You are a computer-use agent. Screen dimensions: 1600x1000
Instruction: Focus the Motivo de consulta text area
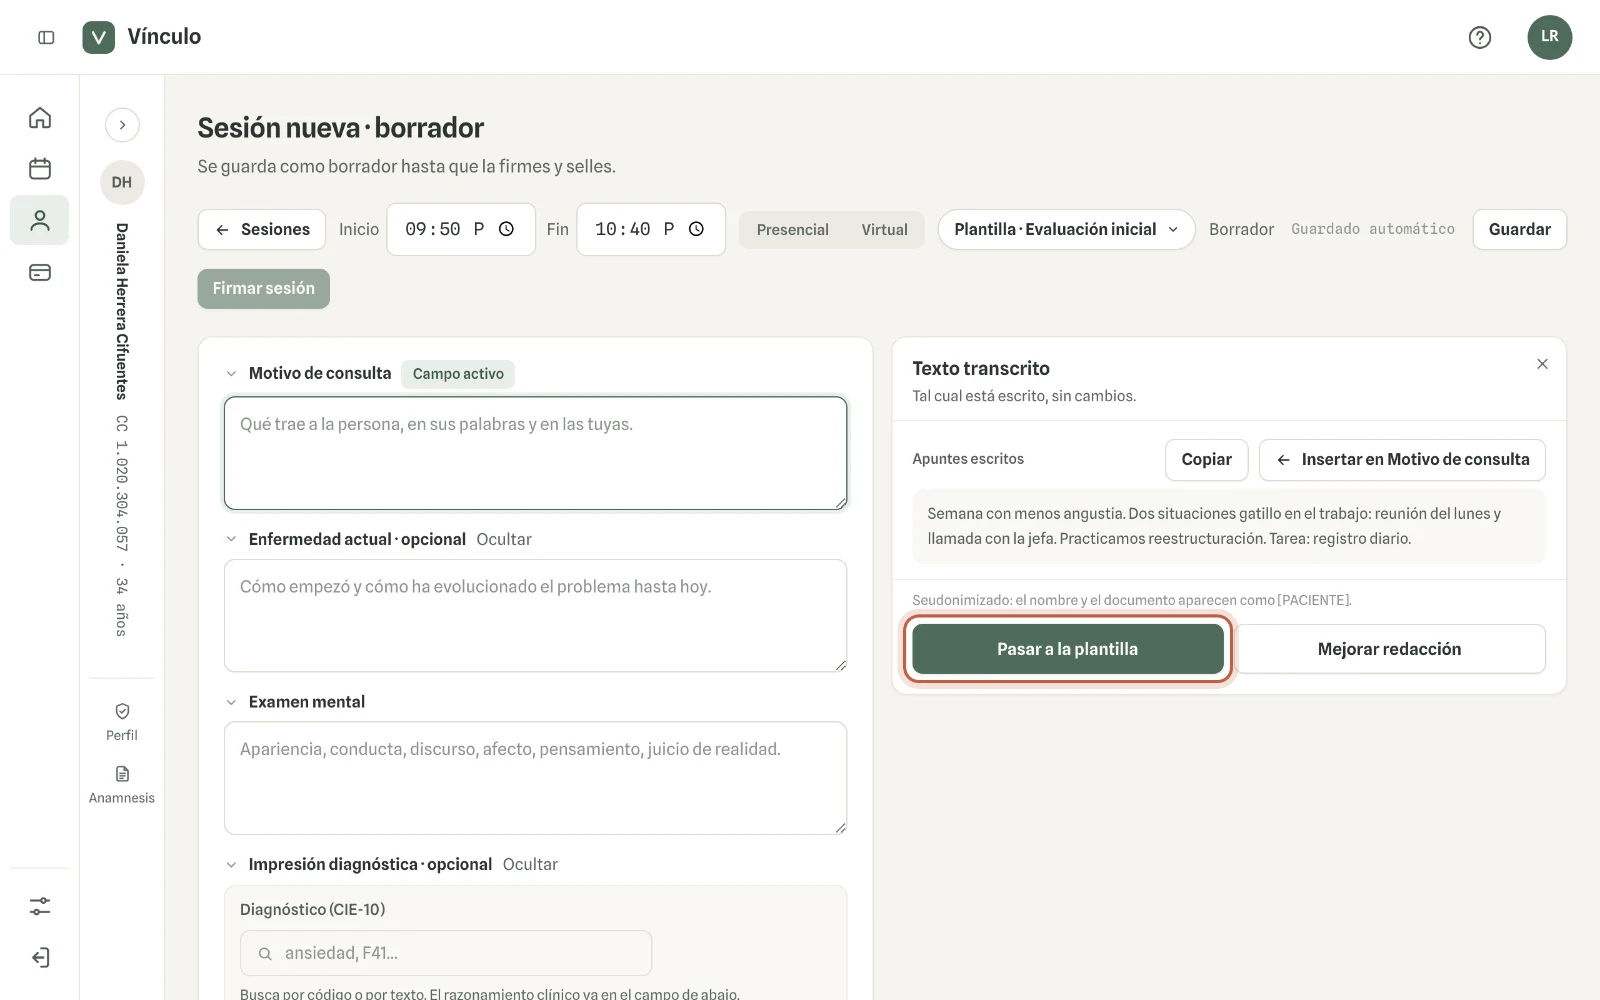(x=535, y=453)
